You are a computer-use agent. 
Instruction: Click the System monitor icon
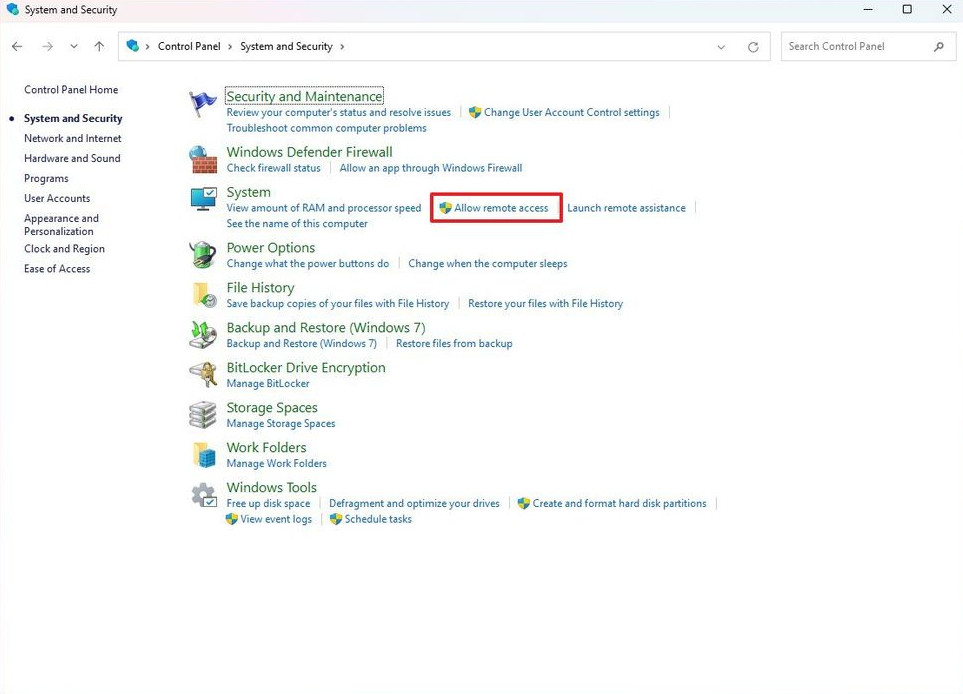click(203, 199)
